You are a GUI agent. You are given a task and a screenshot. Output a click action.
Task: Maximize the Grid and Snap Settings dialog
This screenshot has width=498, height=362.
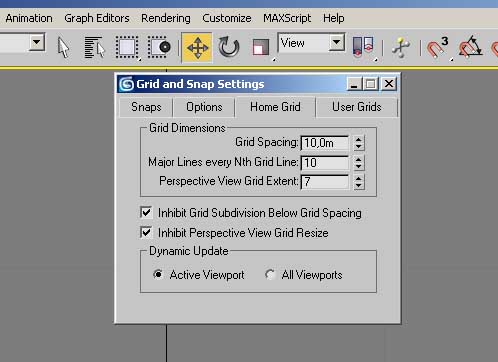[x=371, y=84]
